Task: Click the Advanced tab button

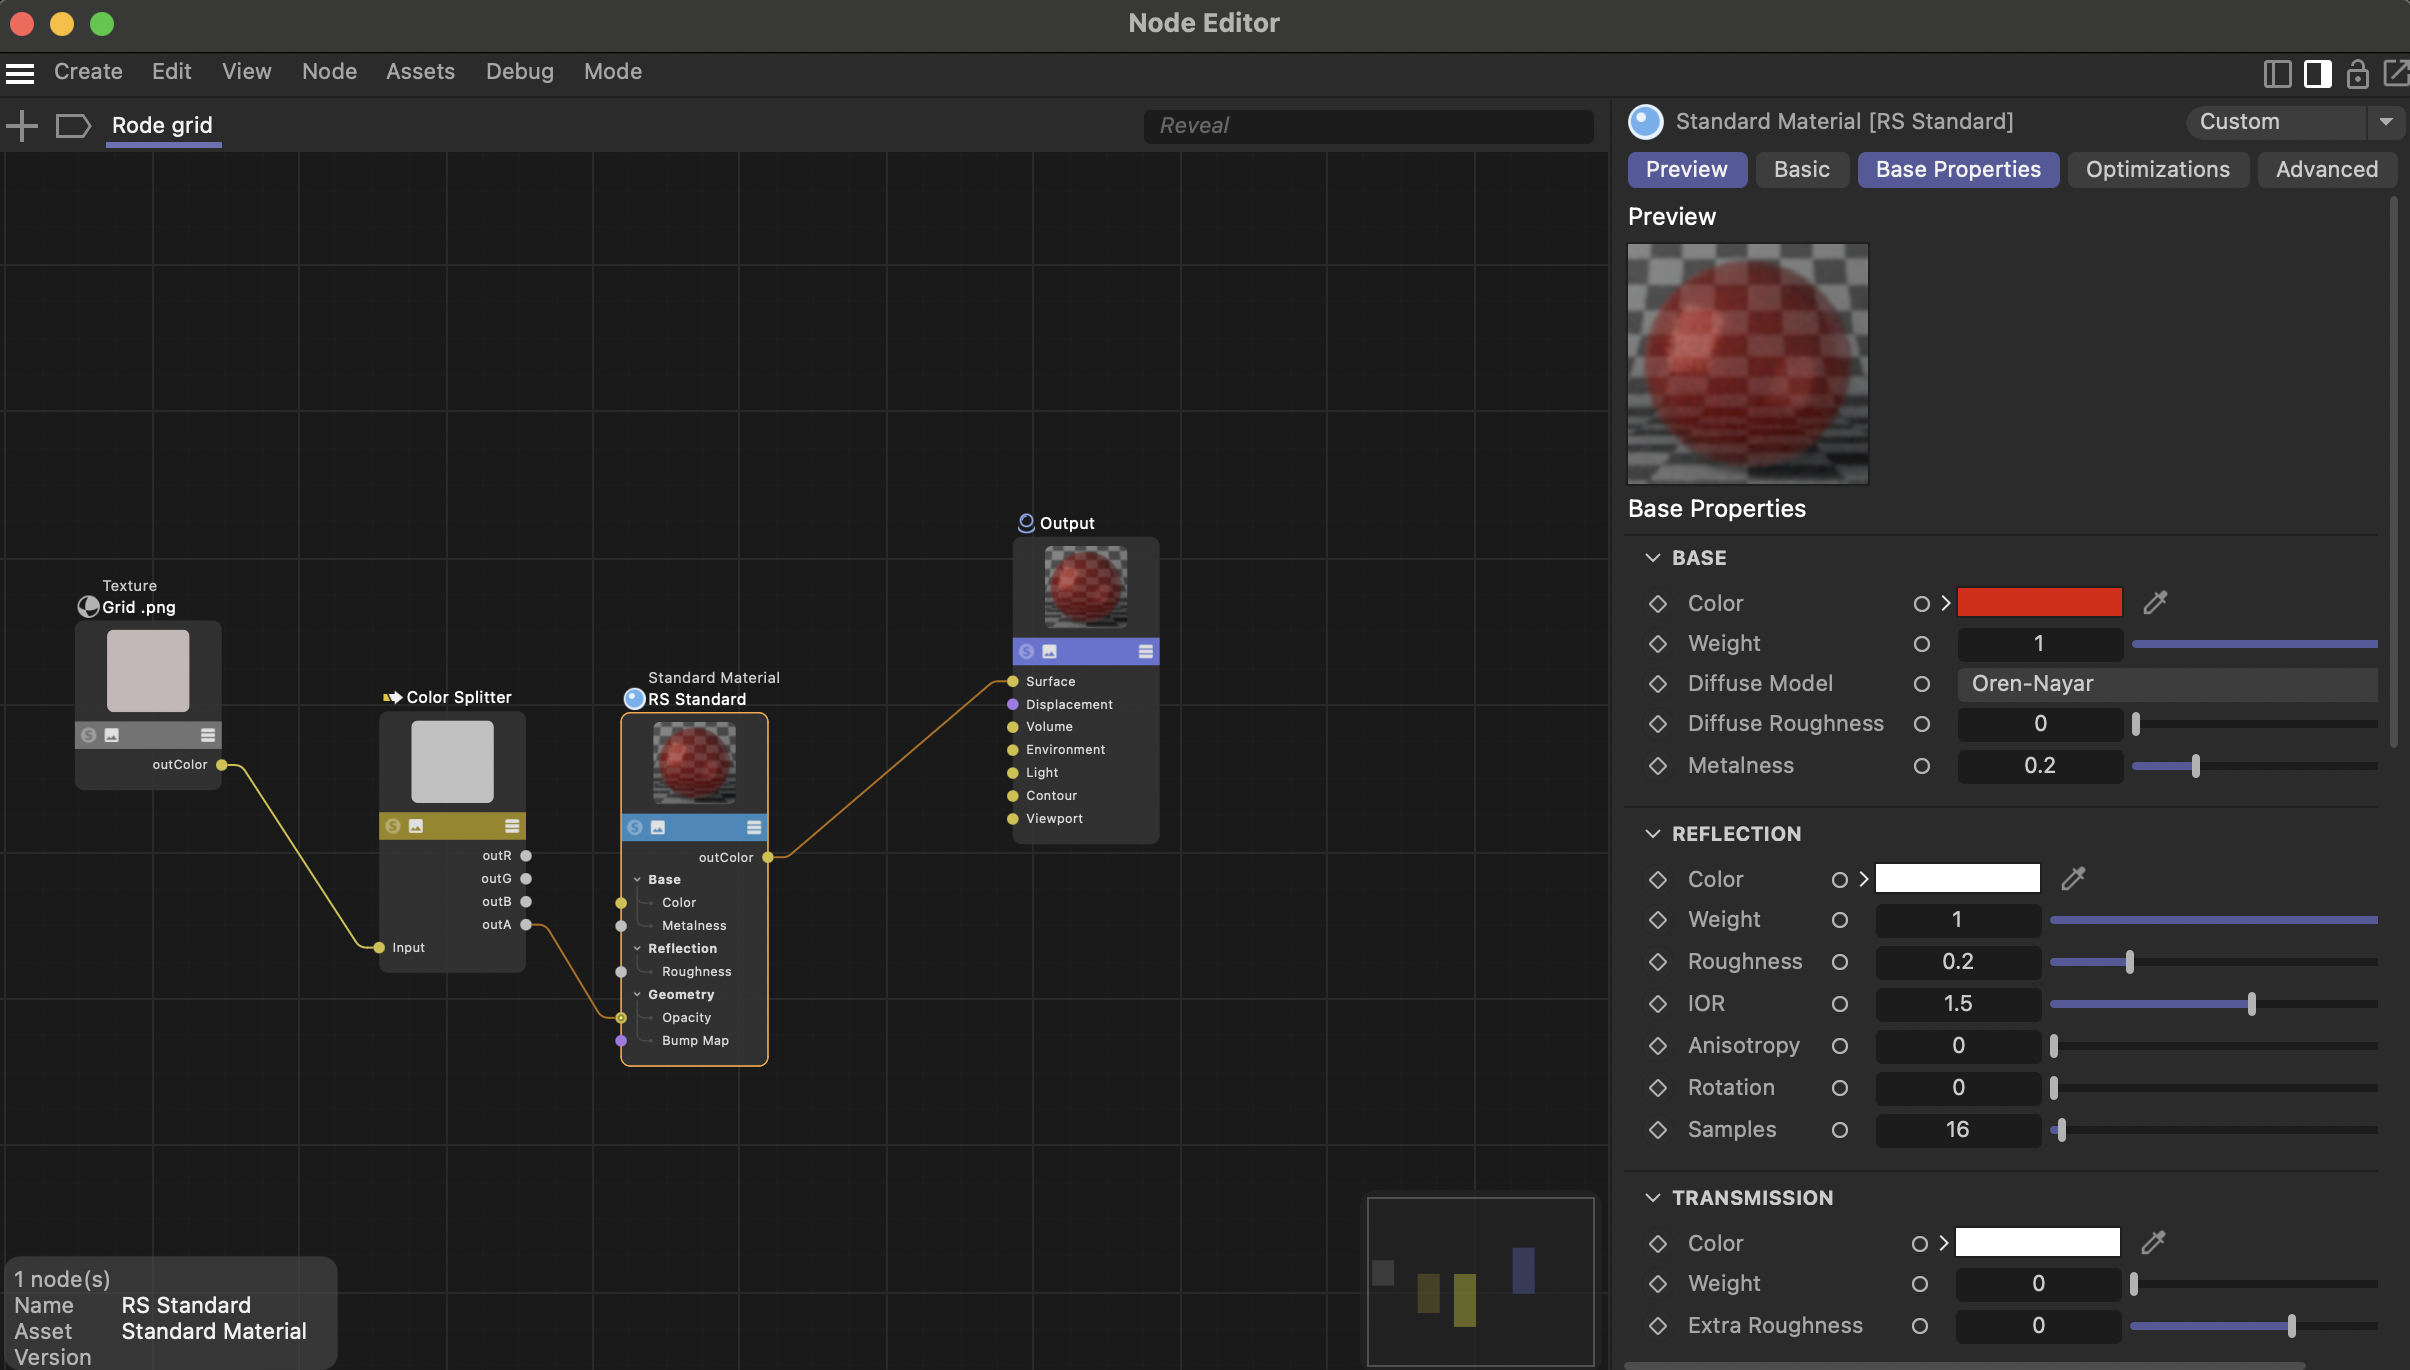Action: pos(2326,170)
